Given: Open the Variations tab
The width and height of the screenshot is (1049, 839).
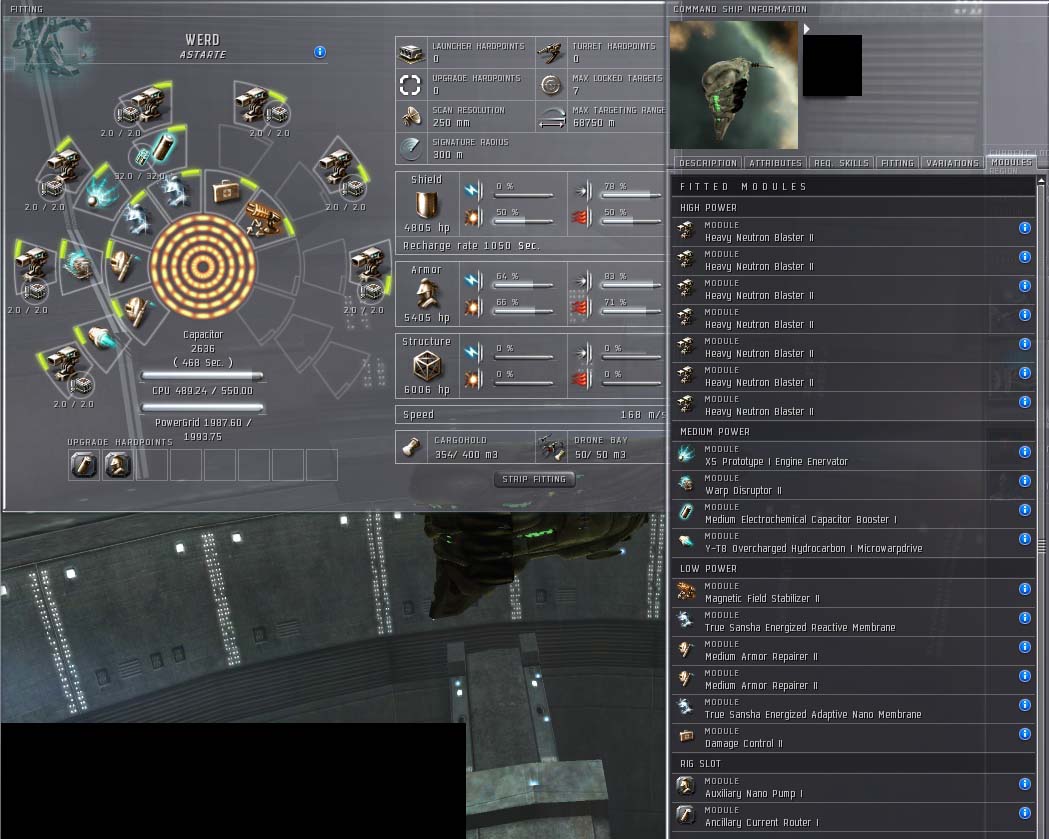Looking at the screenshot, I should pyautogui.click(x=952, y=163).
